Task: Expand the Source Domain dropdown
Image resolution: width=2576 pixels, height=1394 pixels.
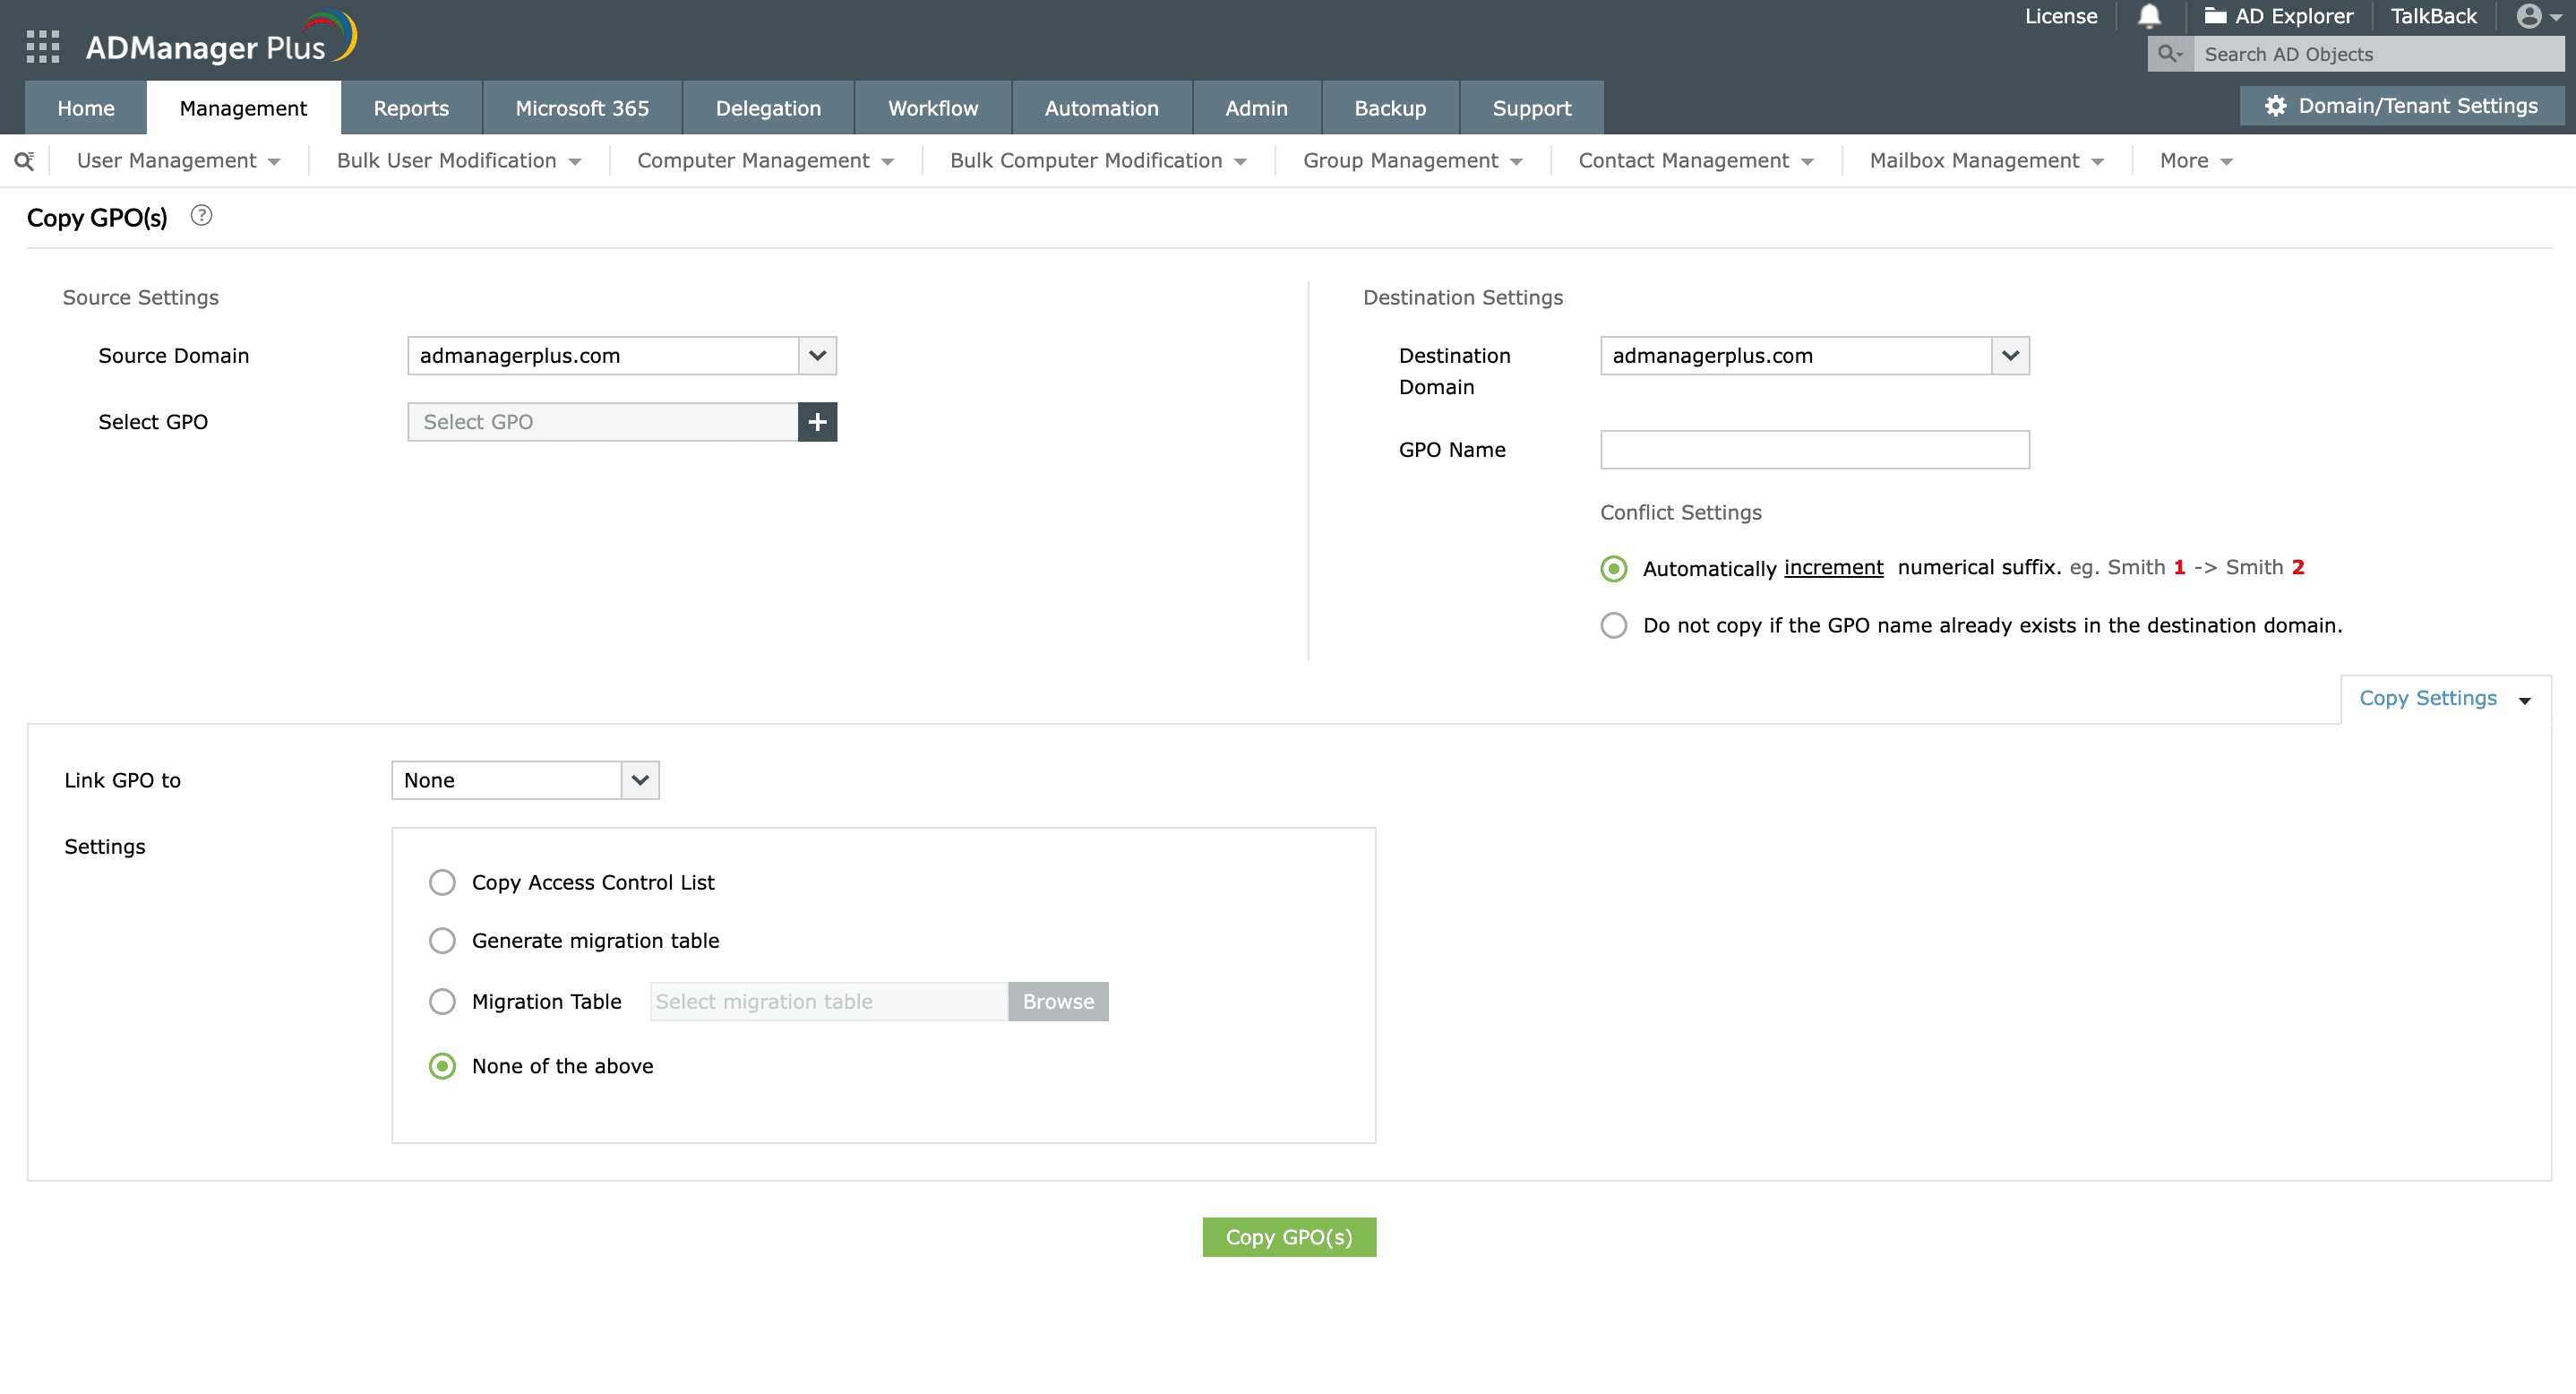Action: point(817,356)
